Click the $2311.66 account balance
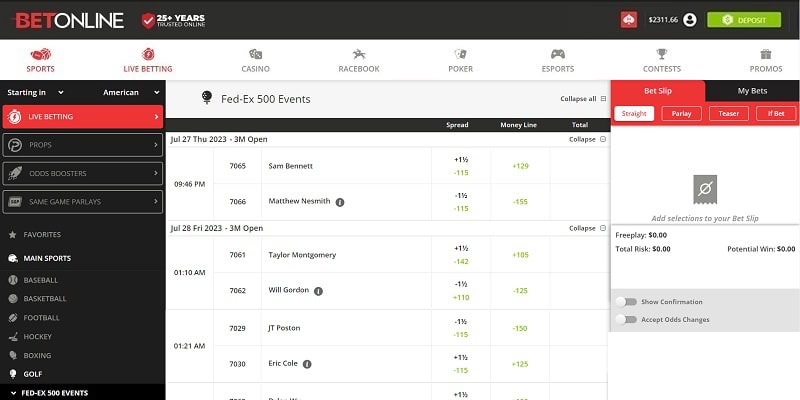 (663, 20)
